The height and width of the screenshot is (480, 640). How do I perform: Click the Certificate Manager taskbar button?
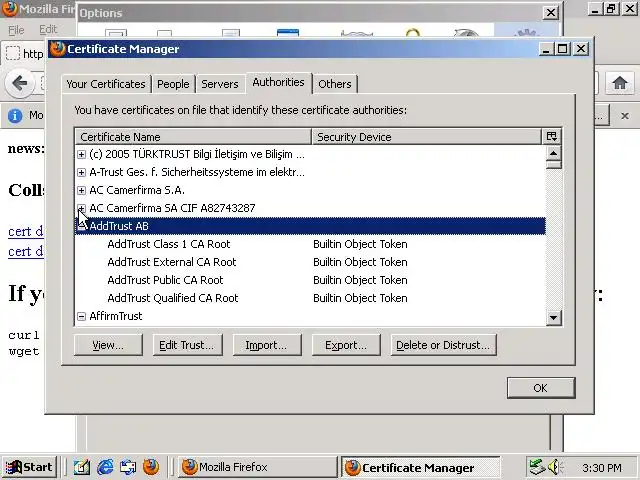click(x=420, y=467)
